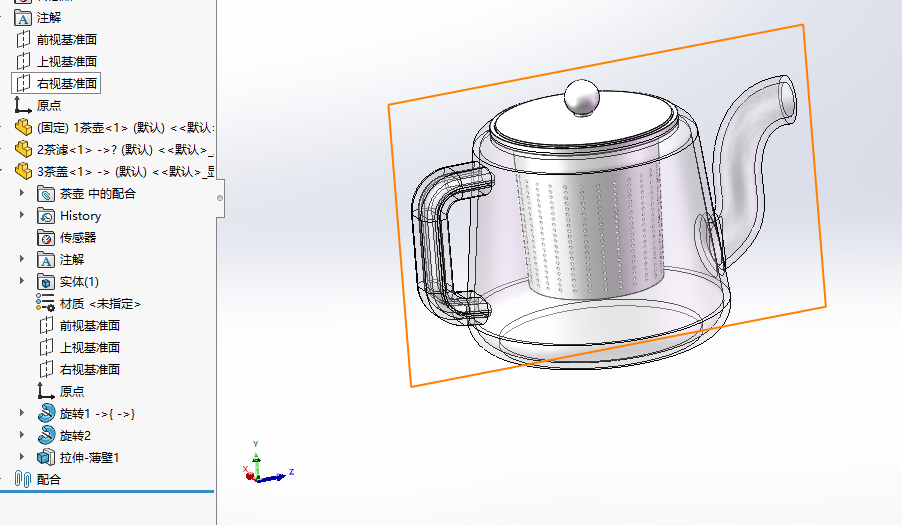The image size is (902, 525).
Task: Click the X axis of the view triad
Action: click(x=249, y=474)
